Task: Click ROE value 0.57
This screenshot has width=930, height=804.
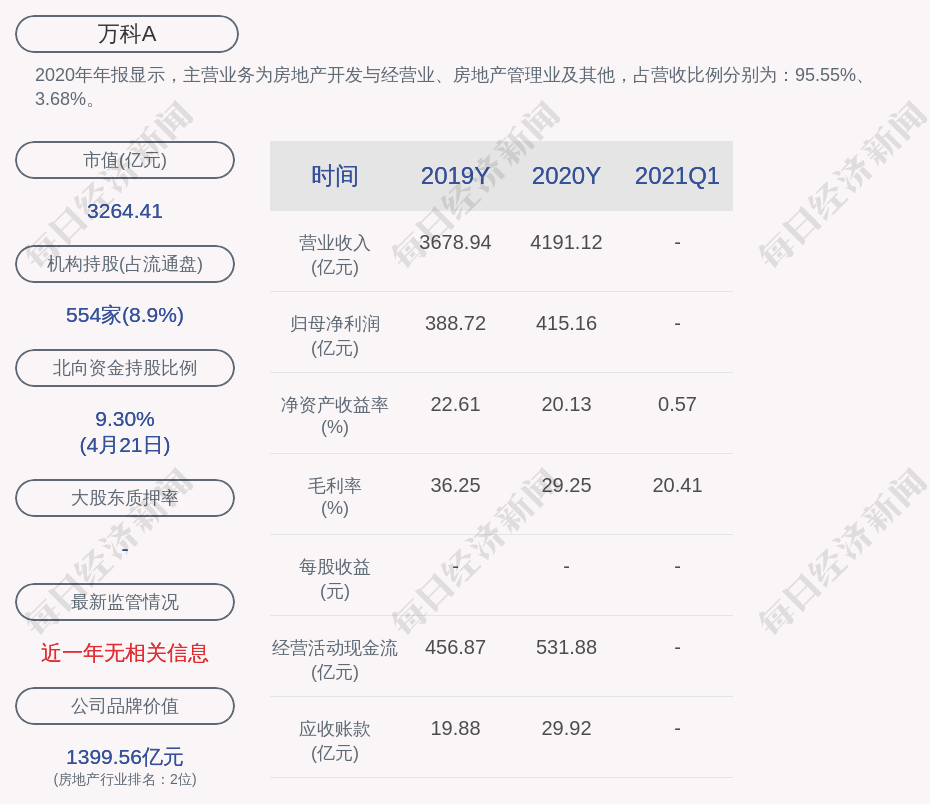Action: click(x=677, y=404)
